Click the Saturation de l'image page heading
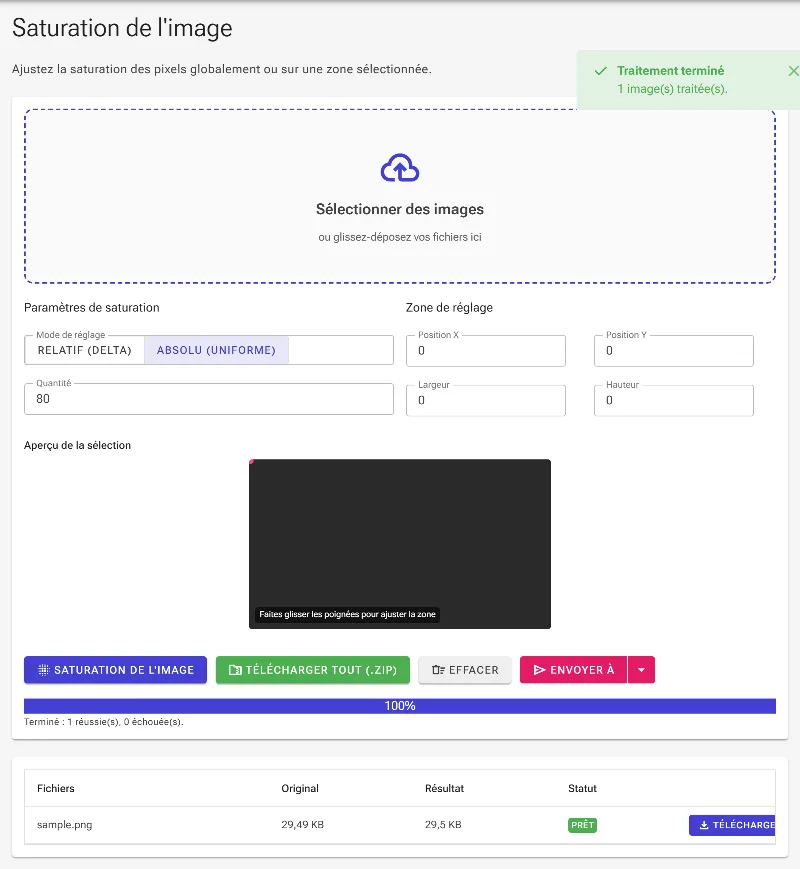 click(x=122, y=28)
